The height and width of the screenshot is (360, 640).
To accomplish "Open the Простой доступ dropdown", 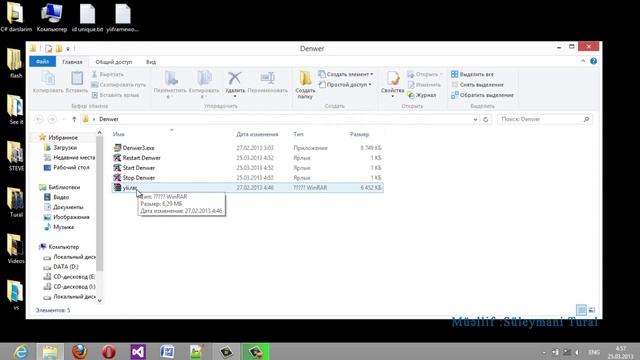I will point(345,84).
